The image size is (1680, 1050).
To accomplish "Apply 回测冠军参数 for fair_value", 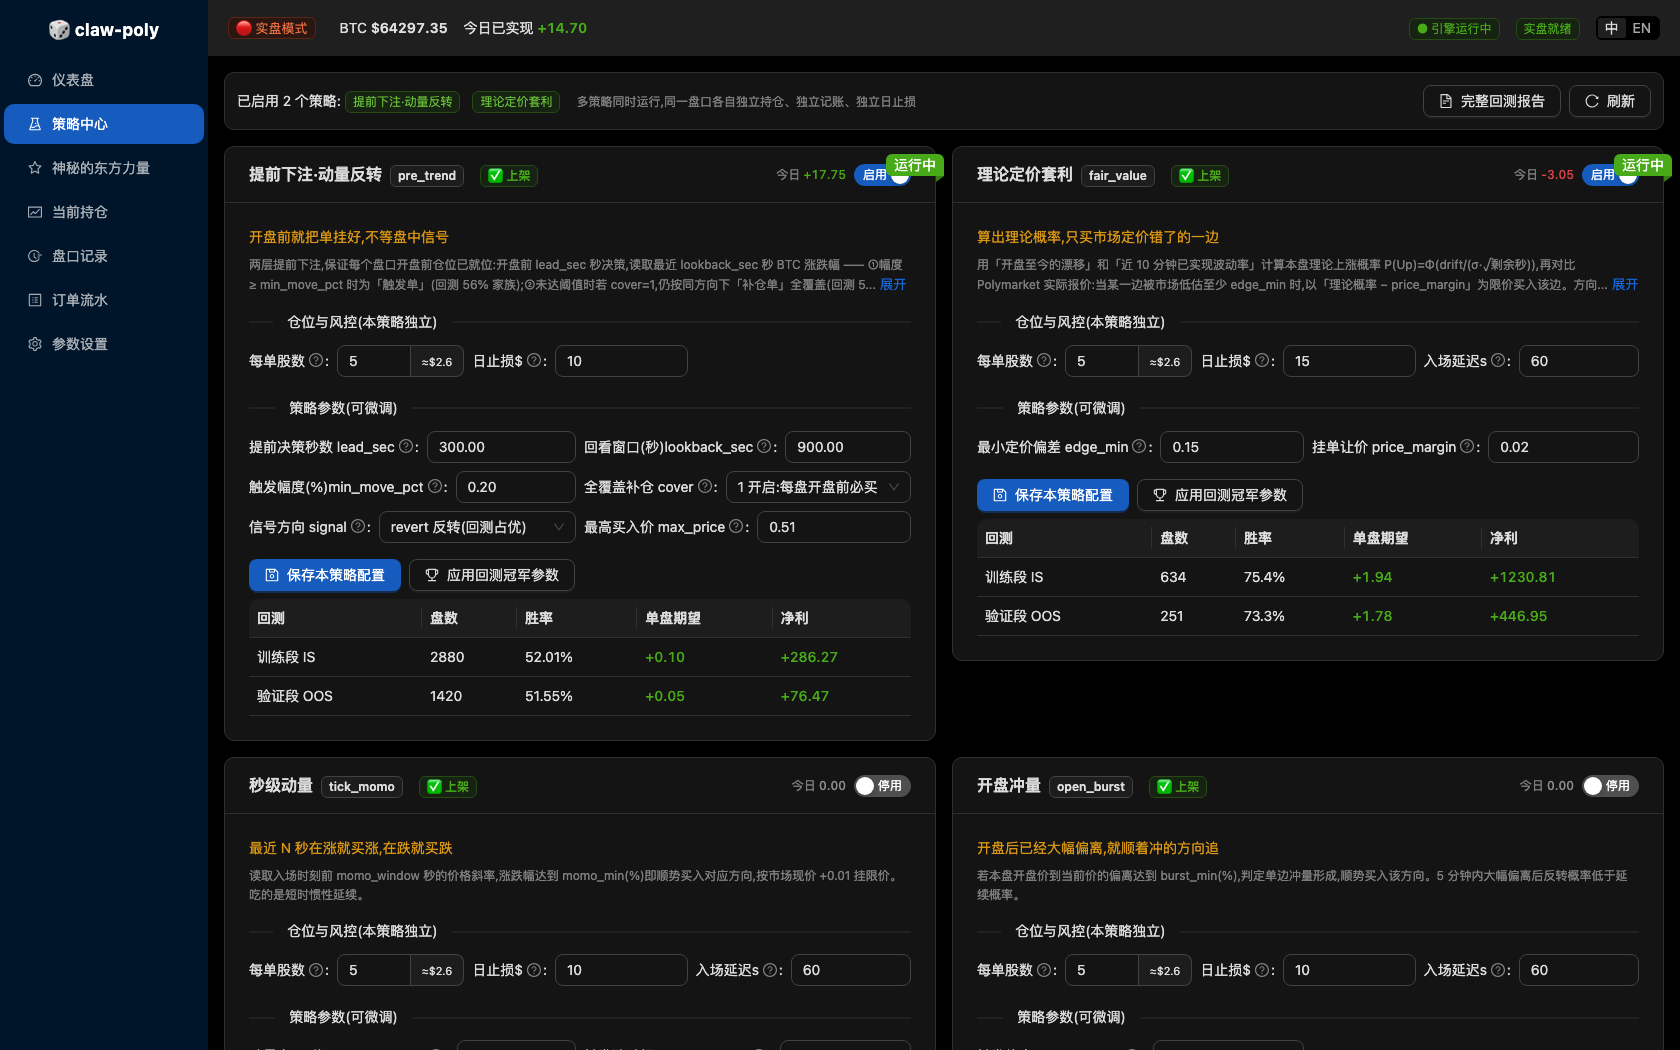I will tap(1220, 495).
